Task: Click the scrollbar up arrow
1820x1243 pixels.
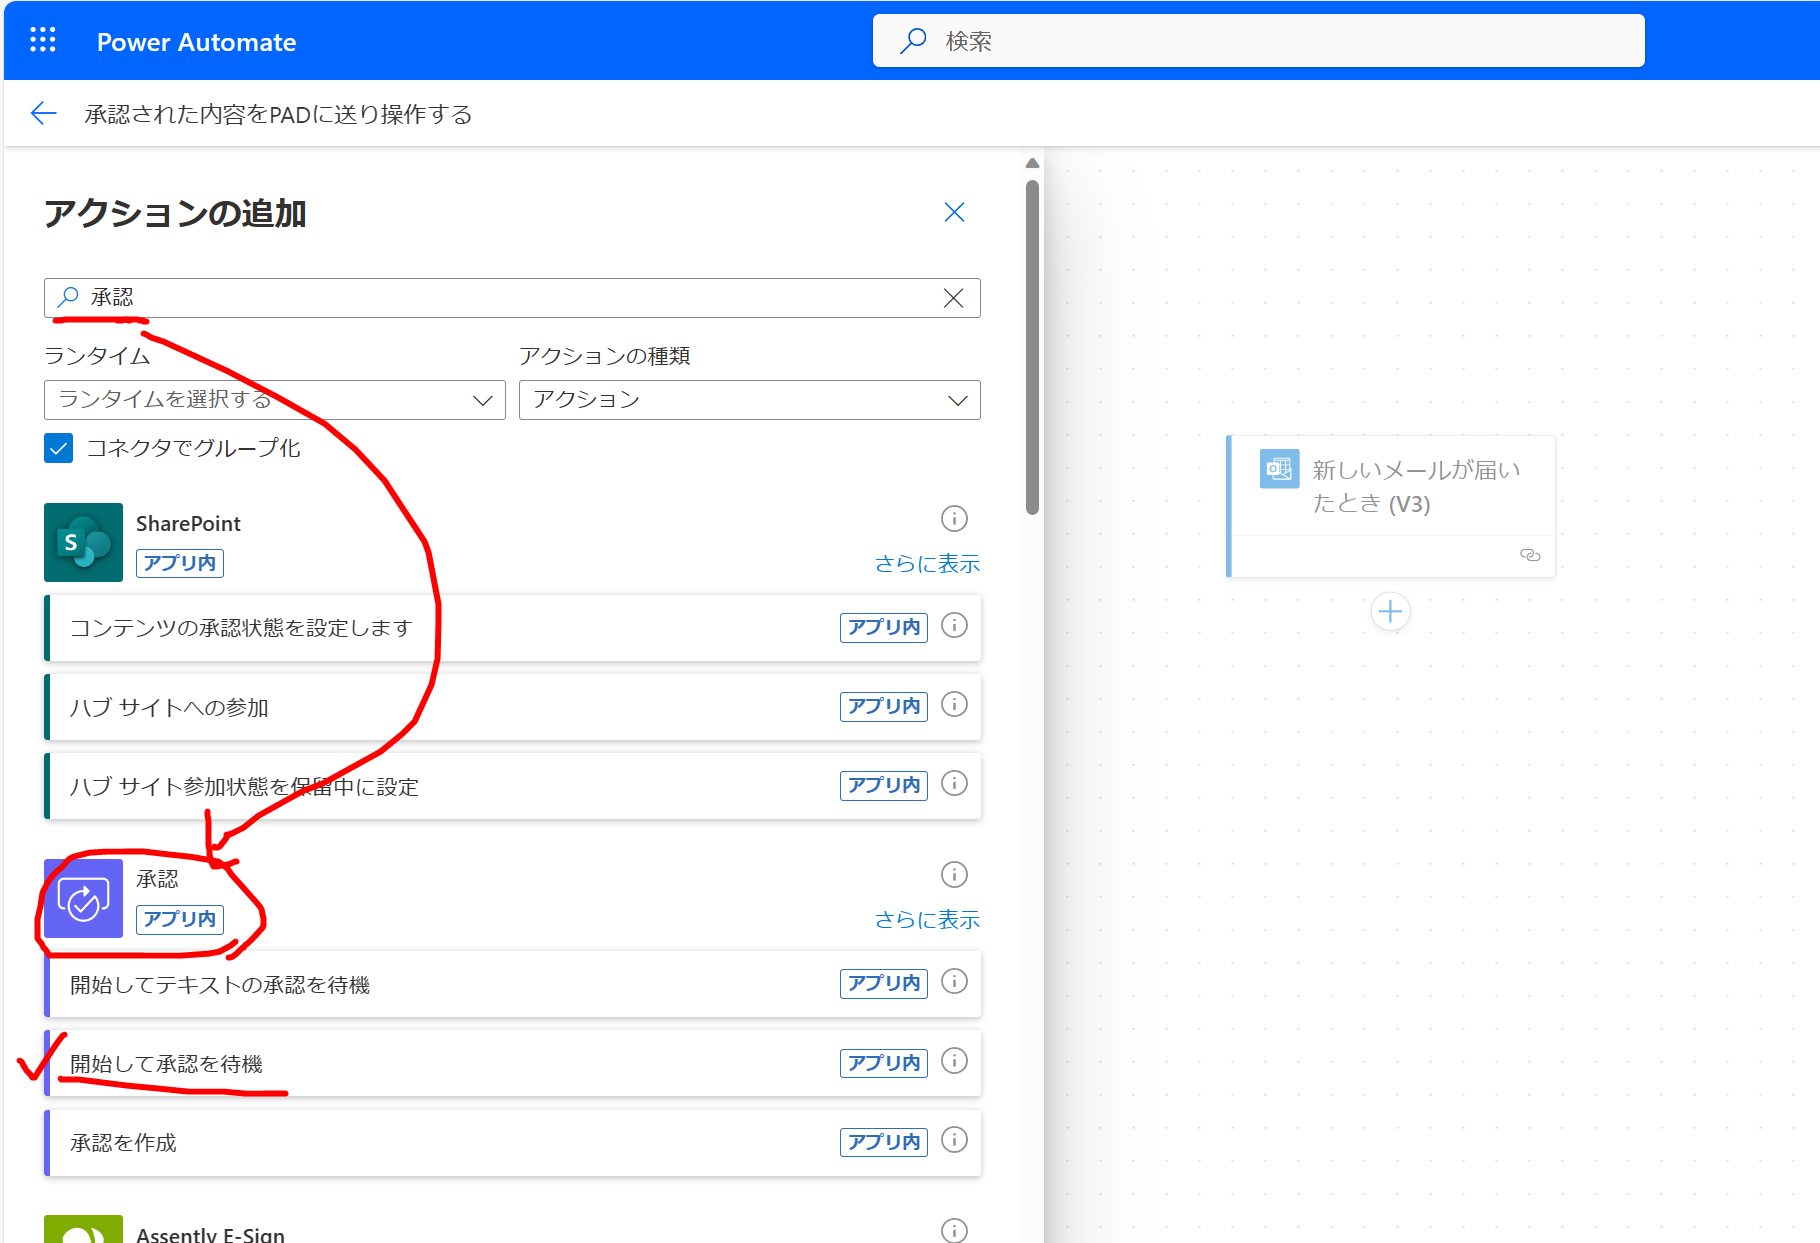Action: click(1033, 163)
